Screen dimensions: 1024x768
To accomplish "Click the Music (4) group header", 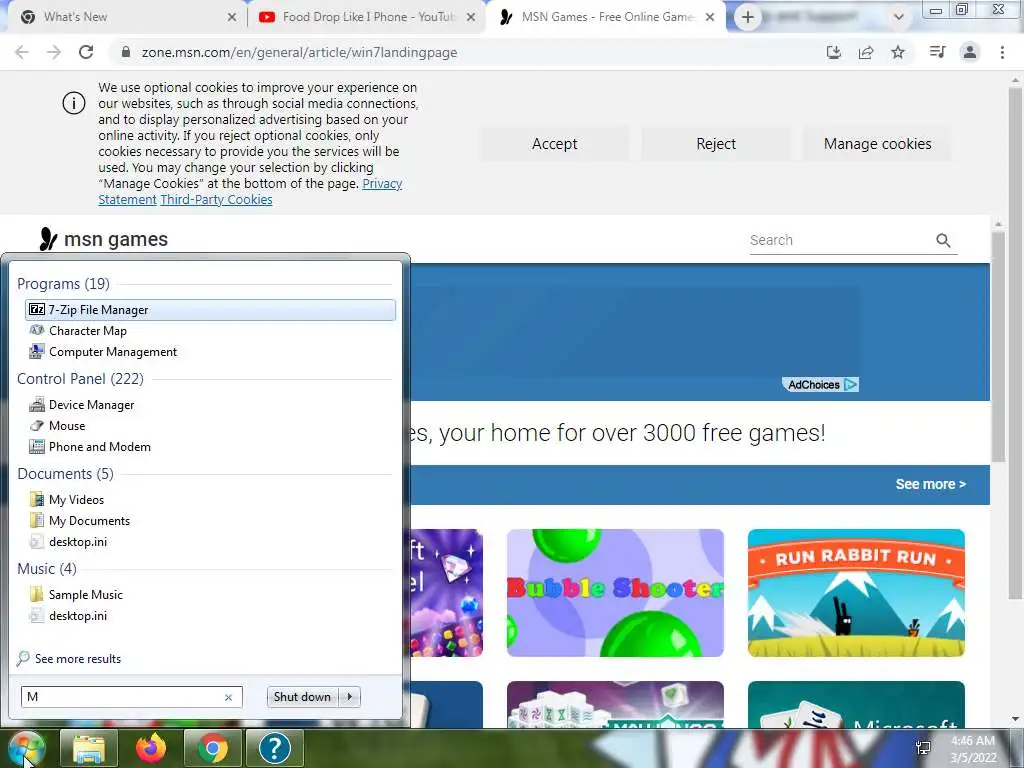I will point(47,569).
